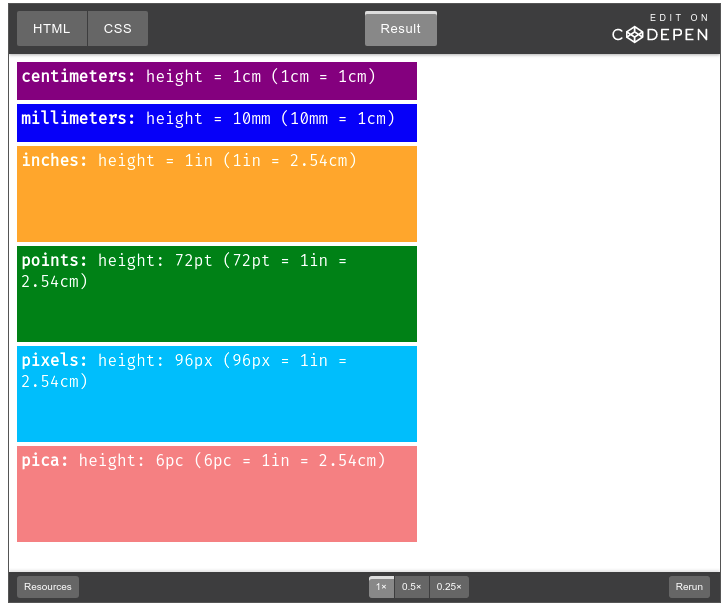
Task: Click the pink pica box
Action: coord(217,494)
